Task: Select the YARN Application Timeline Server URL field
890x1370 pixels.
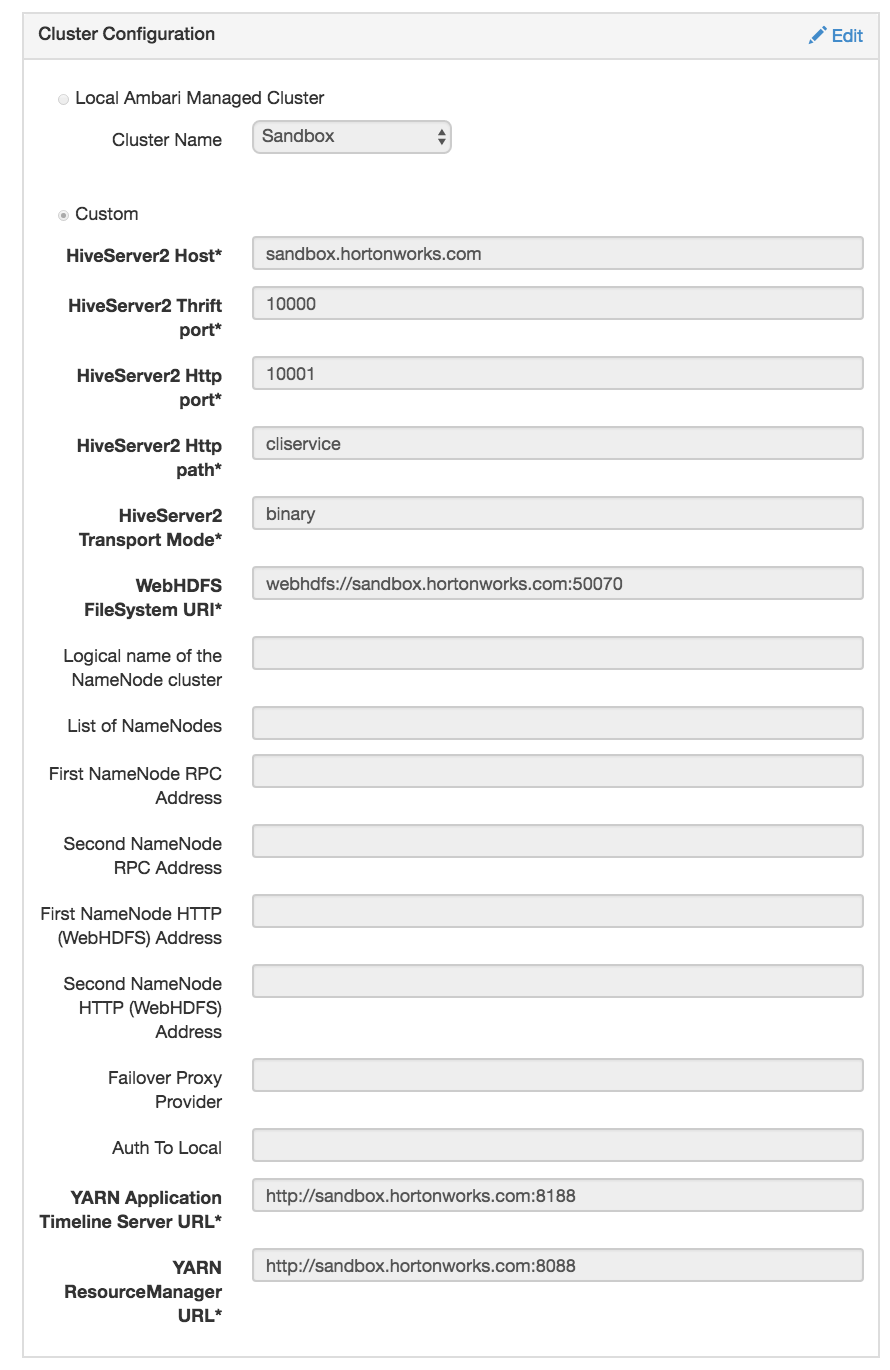Action: 558,1195
